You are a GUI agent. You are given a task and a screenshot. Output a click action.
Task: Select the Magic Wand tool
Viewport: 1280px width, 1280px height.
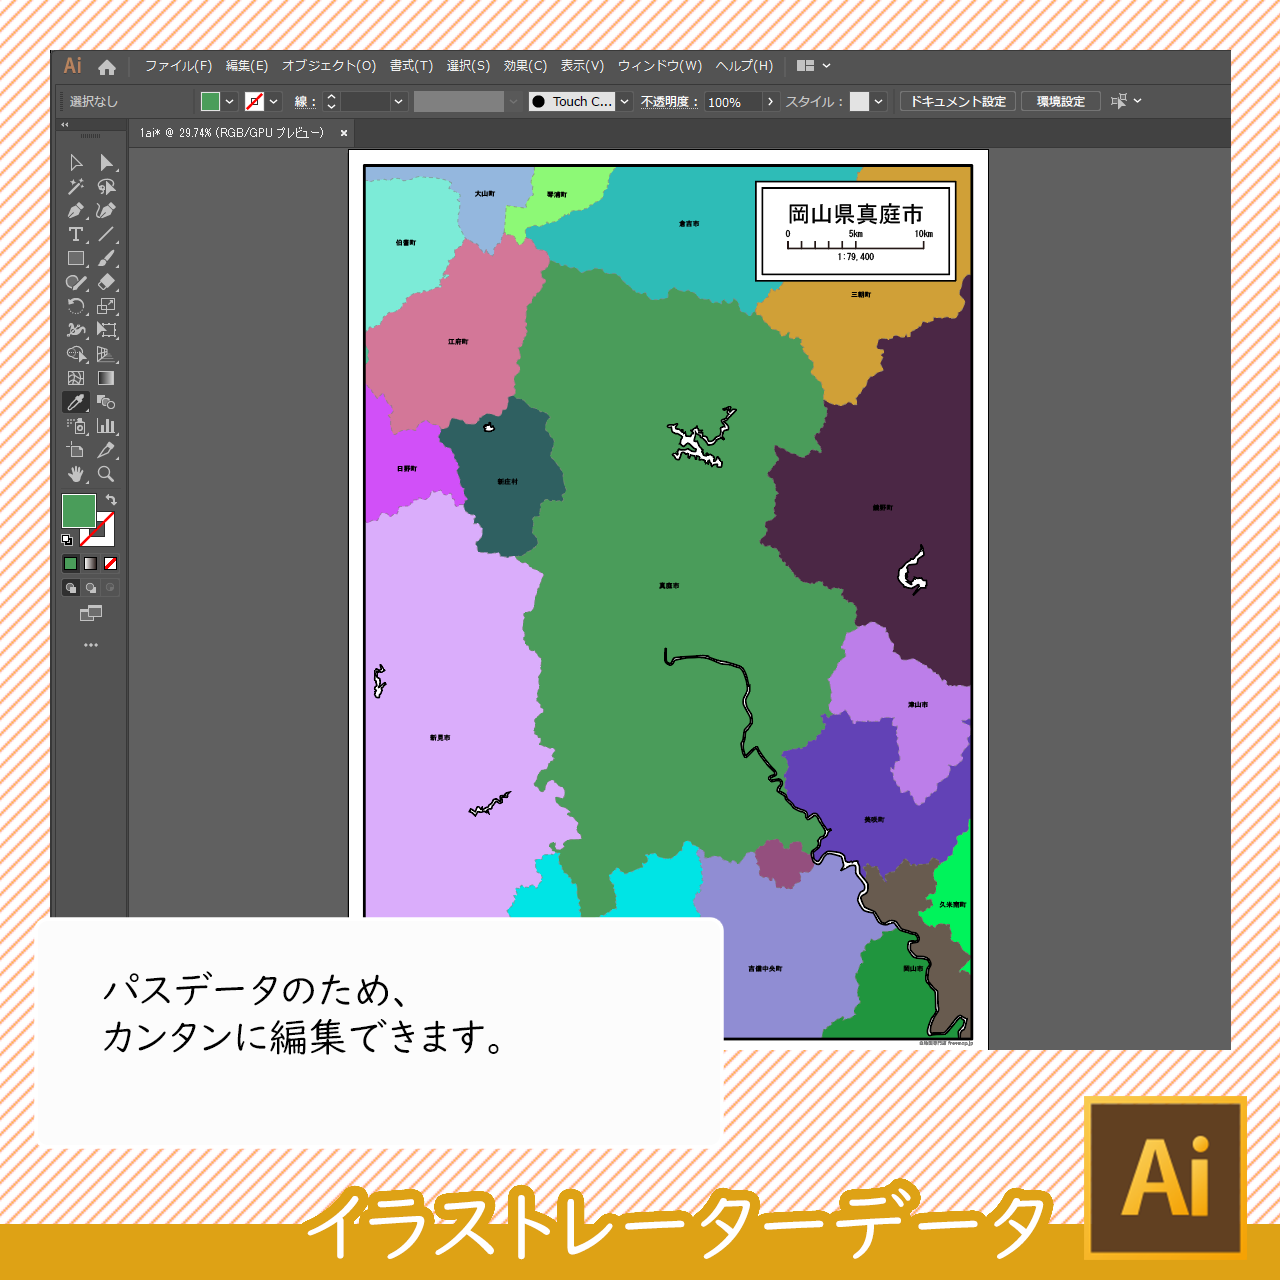pos(76,186)
